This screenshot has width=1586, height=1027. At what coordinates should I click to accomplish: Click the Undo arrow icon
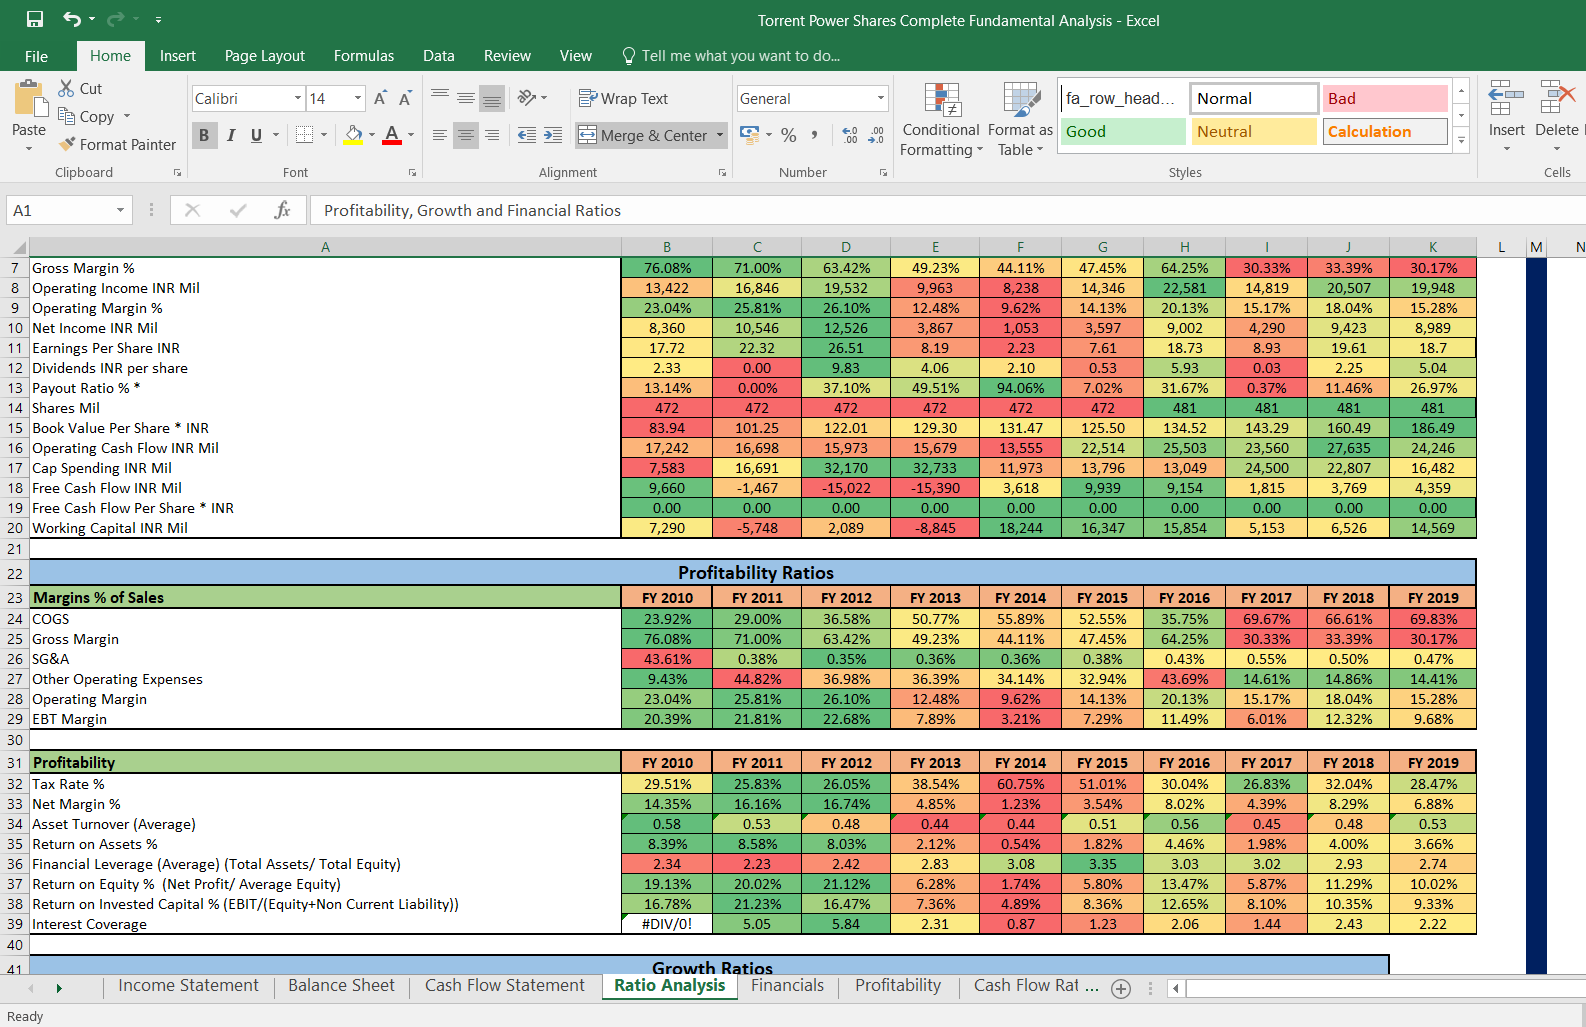click(x=72, y=19)
